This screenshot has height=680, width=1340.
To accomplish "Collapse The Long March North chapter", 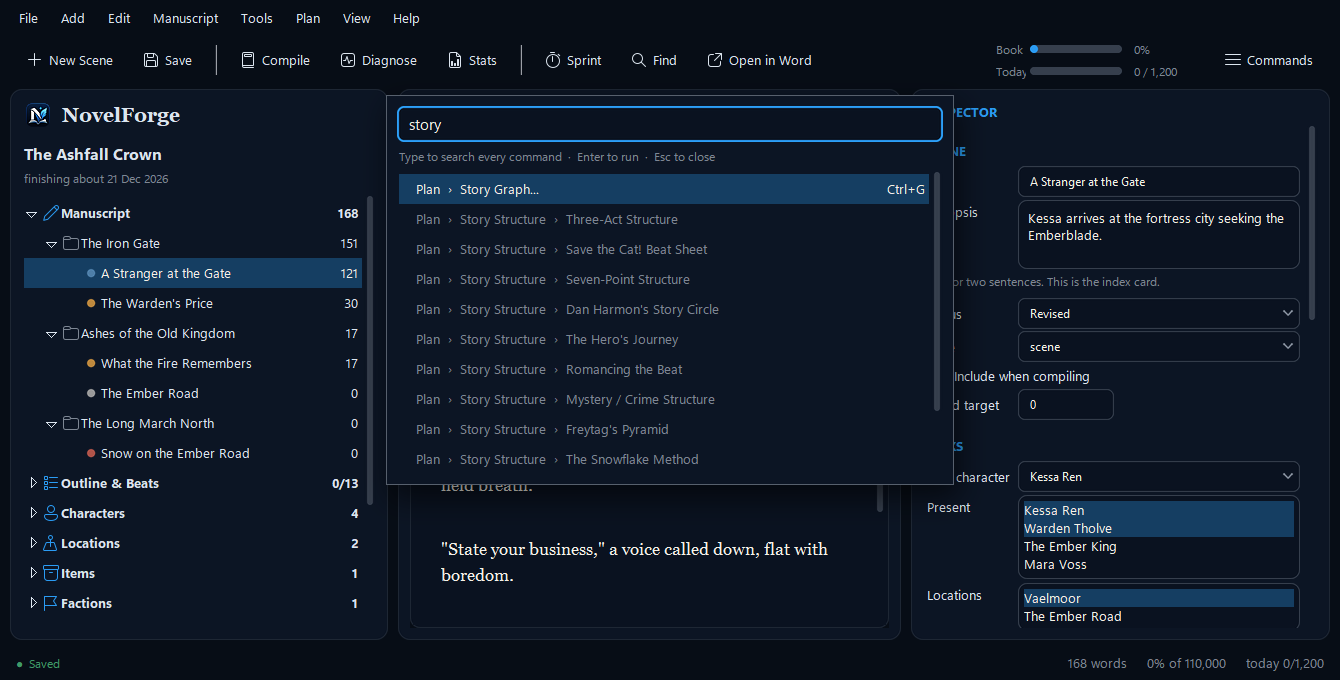I will click(x=52, y=424).
